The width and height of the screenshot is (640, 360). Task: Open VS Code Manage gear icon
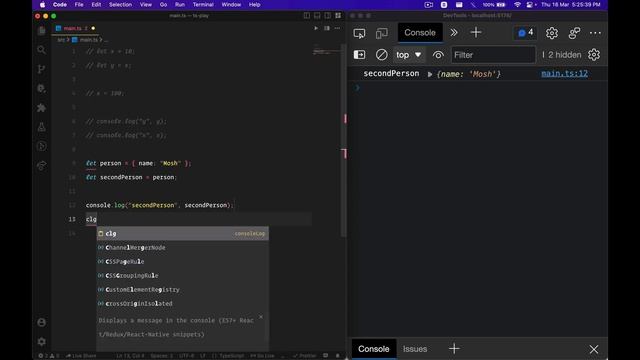(x=42, y=341)
